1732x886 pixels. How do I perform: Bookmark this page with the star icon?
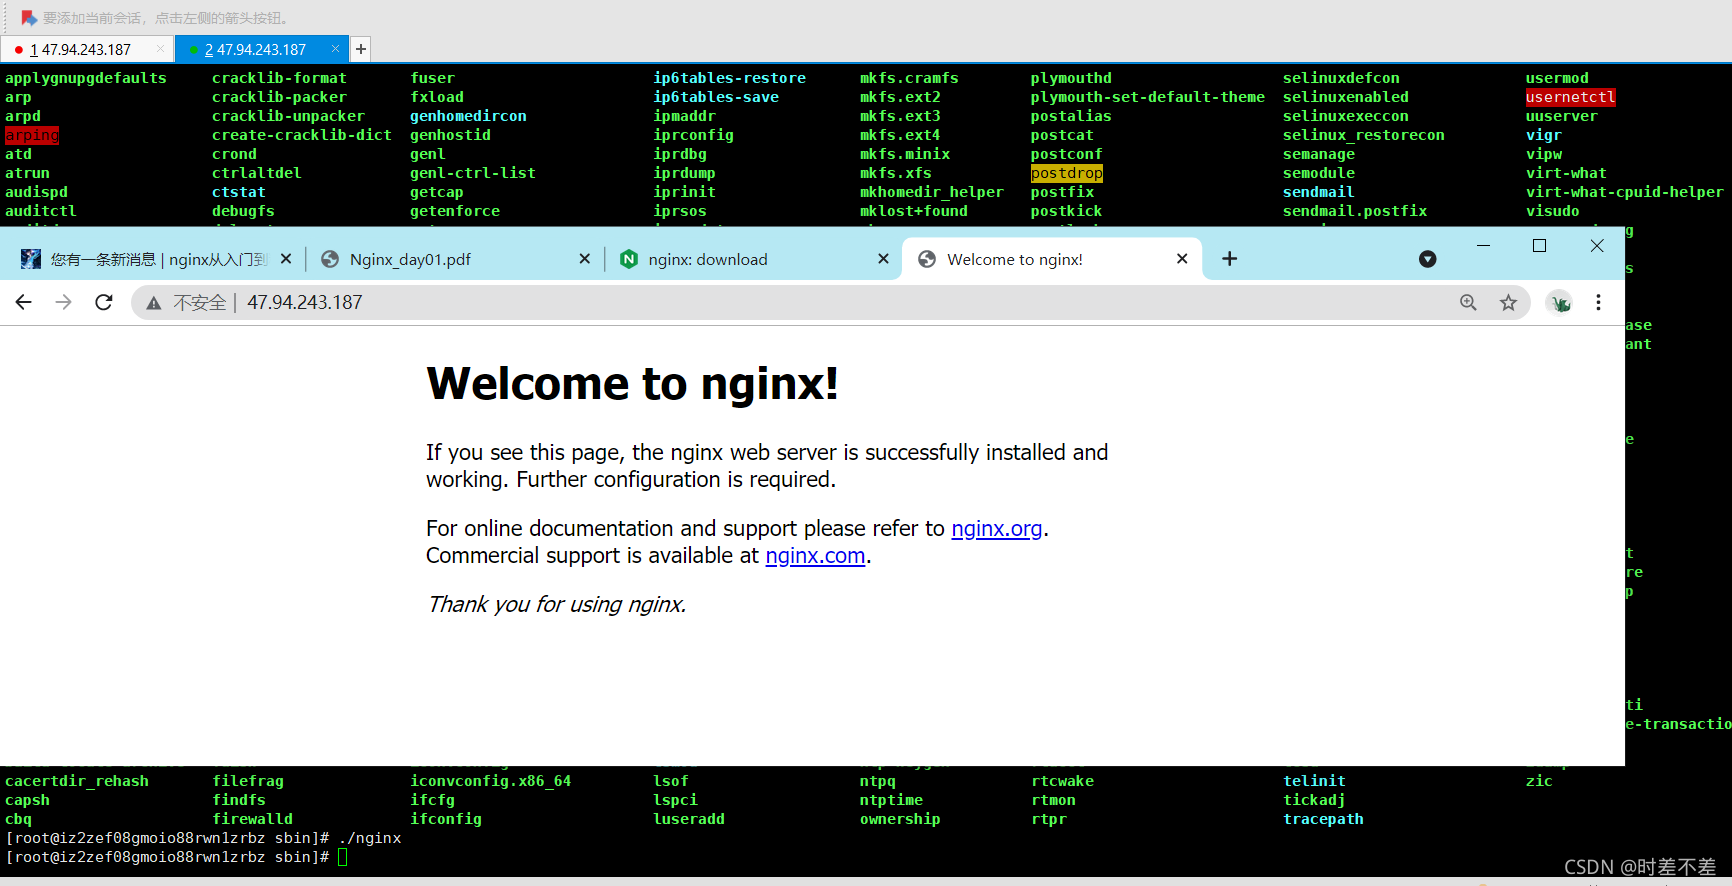tap(1508, 302)
